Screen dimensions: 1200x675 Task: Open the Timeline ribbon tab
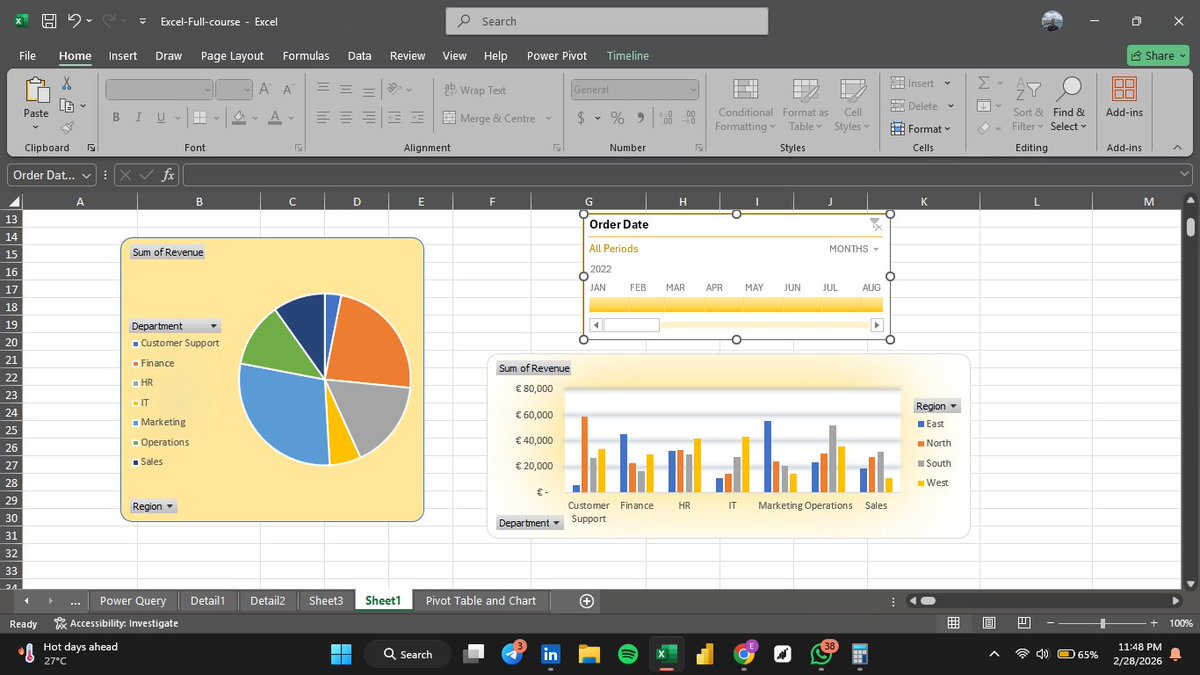pyautogui.click(x=628, y=56)
